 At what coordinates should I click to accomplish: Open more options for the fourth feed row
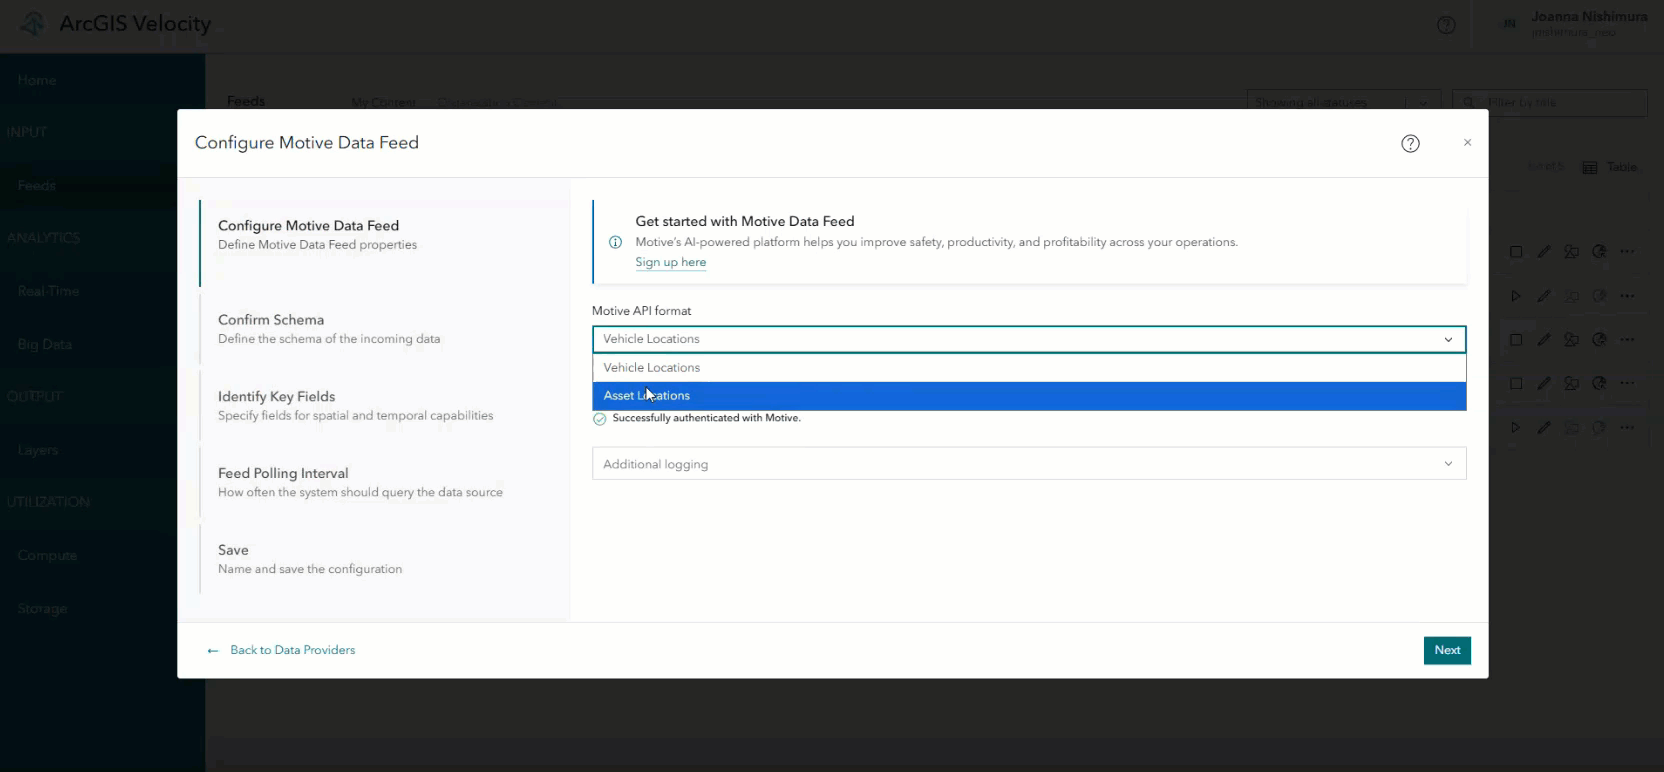(x=1628, y=383)
